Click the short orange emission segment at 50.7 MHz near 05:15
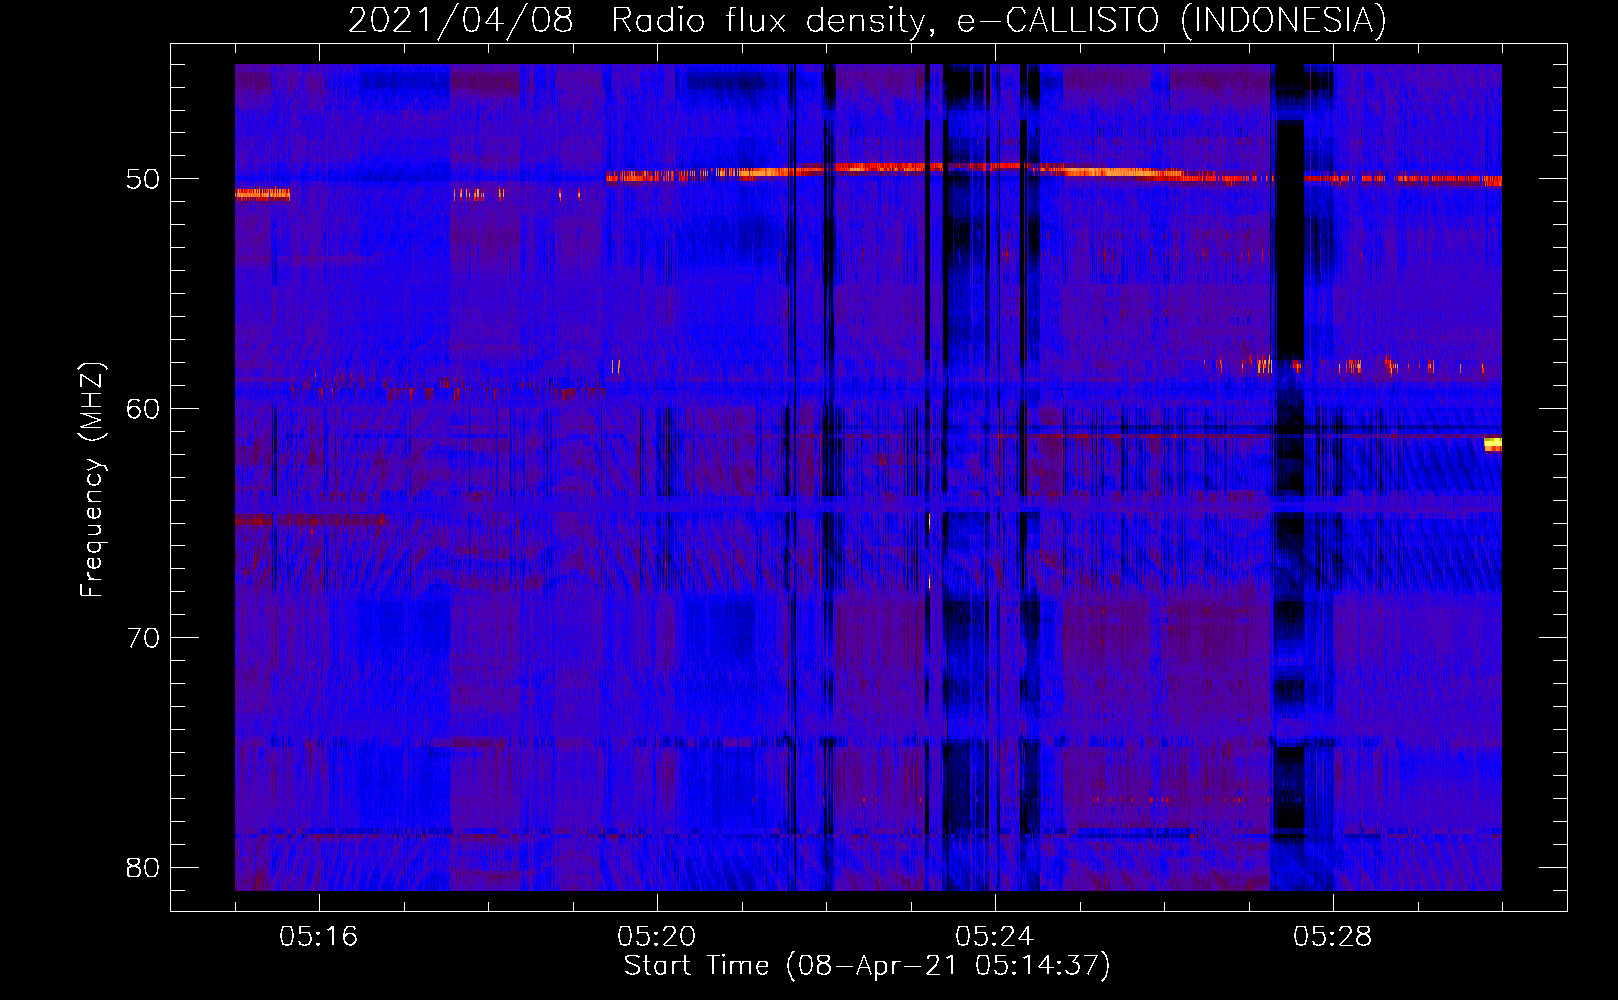The height and width of the screenshot is (1000, 1618). click(263, 194)
